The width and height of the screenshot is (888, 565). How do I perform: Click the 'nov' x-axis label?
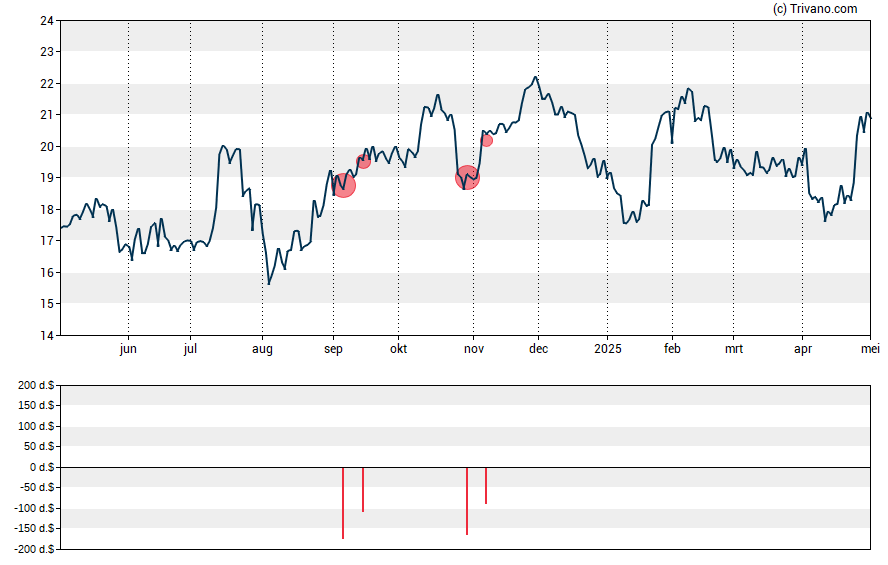click(x=474, y=349)
